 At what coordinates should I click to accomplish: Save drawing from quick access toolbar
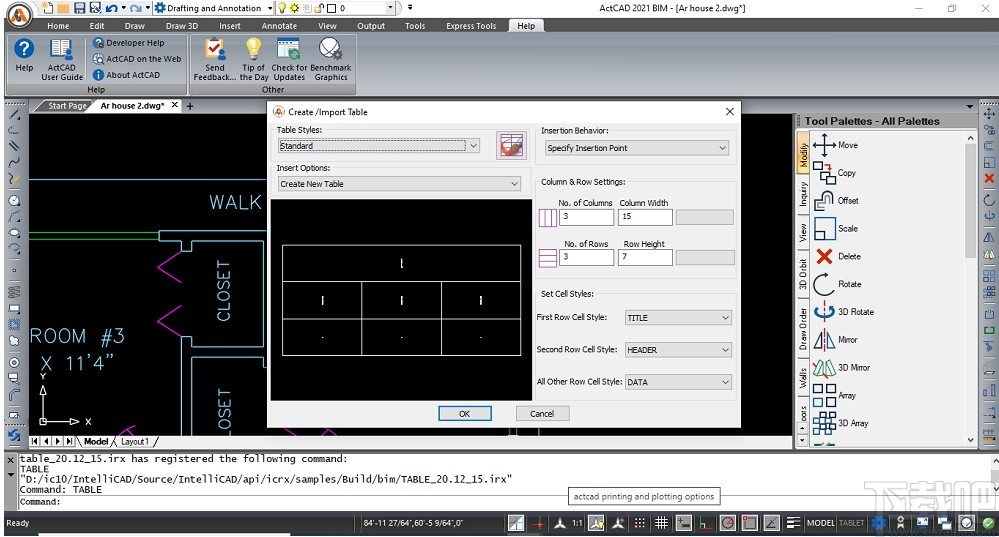(x=80, y=8)
